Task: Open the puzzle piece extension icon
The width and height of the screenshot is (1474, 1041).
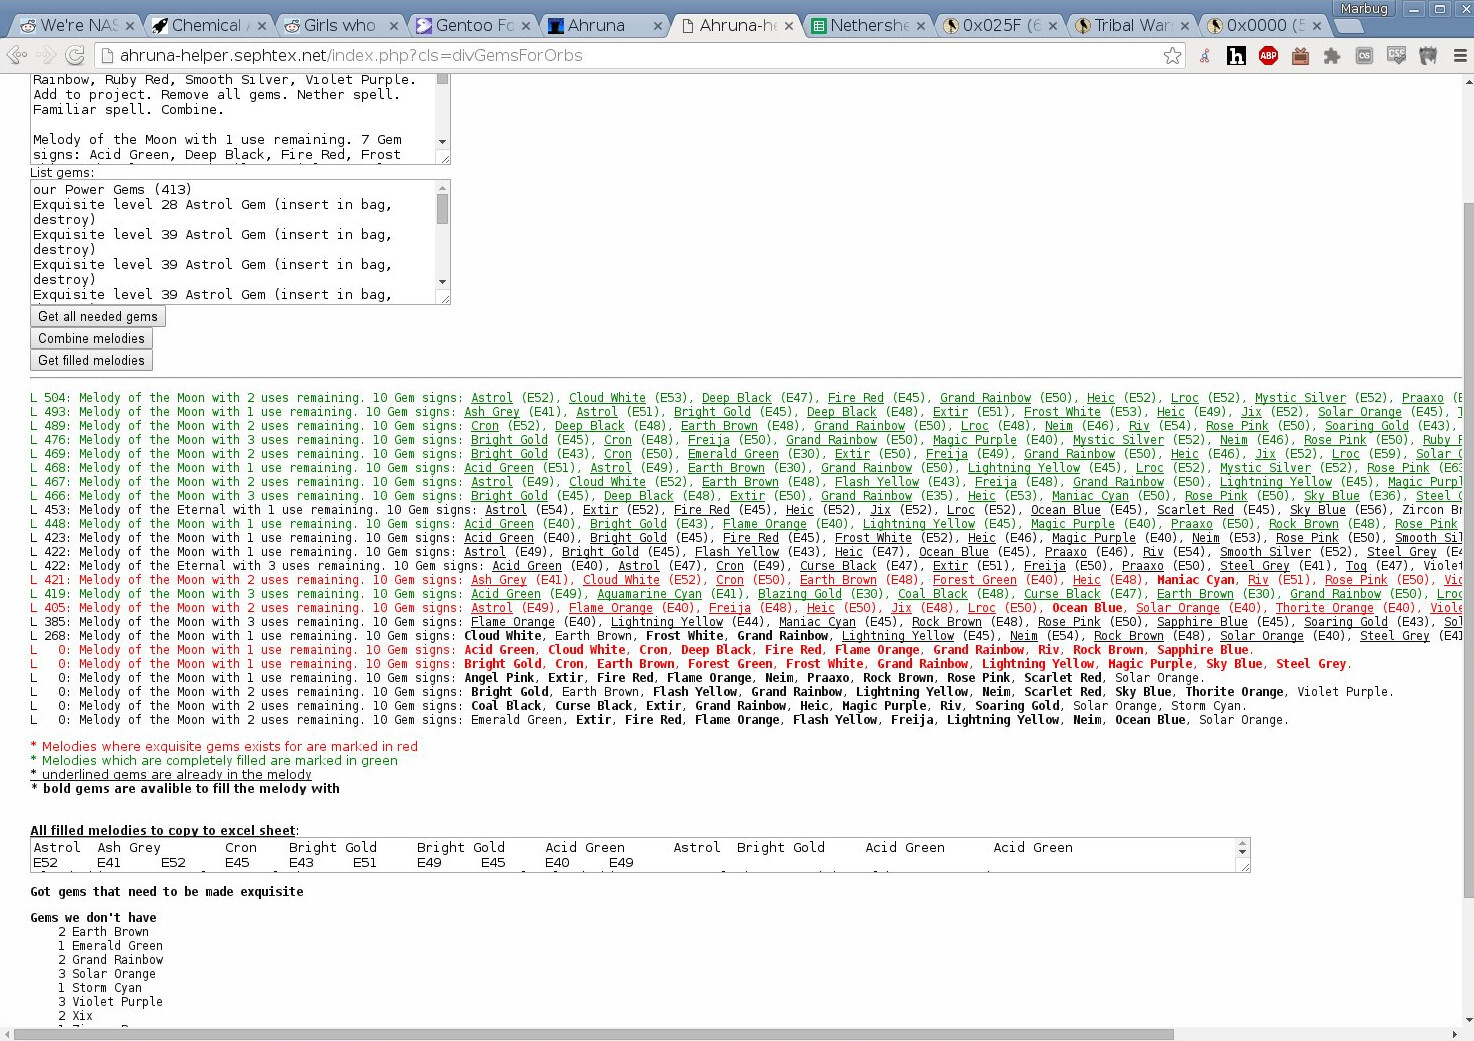Action: coord(1332,56)
